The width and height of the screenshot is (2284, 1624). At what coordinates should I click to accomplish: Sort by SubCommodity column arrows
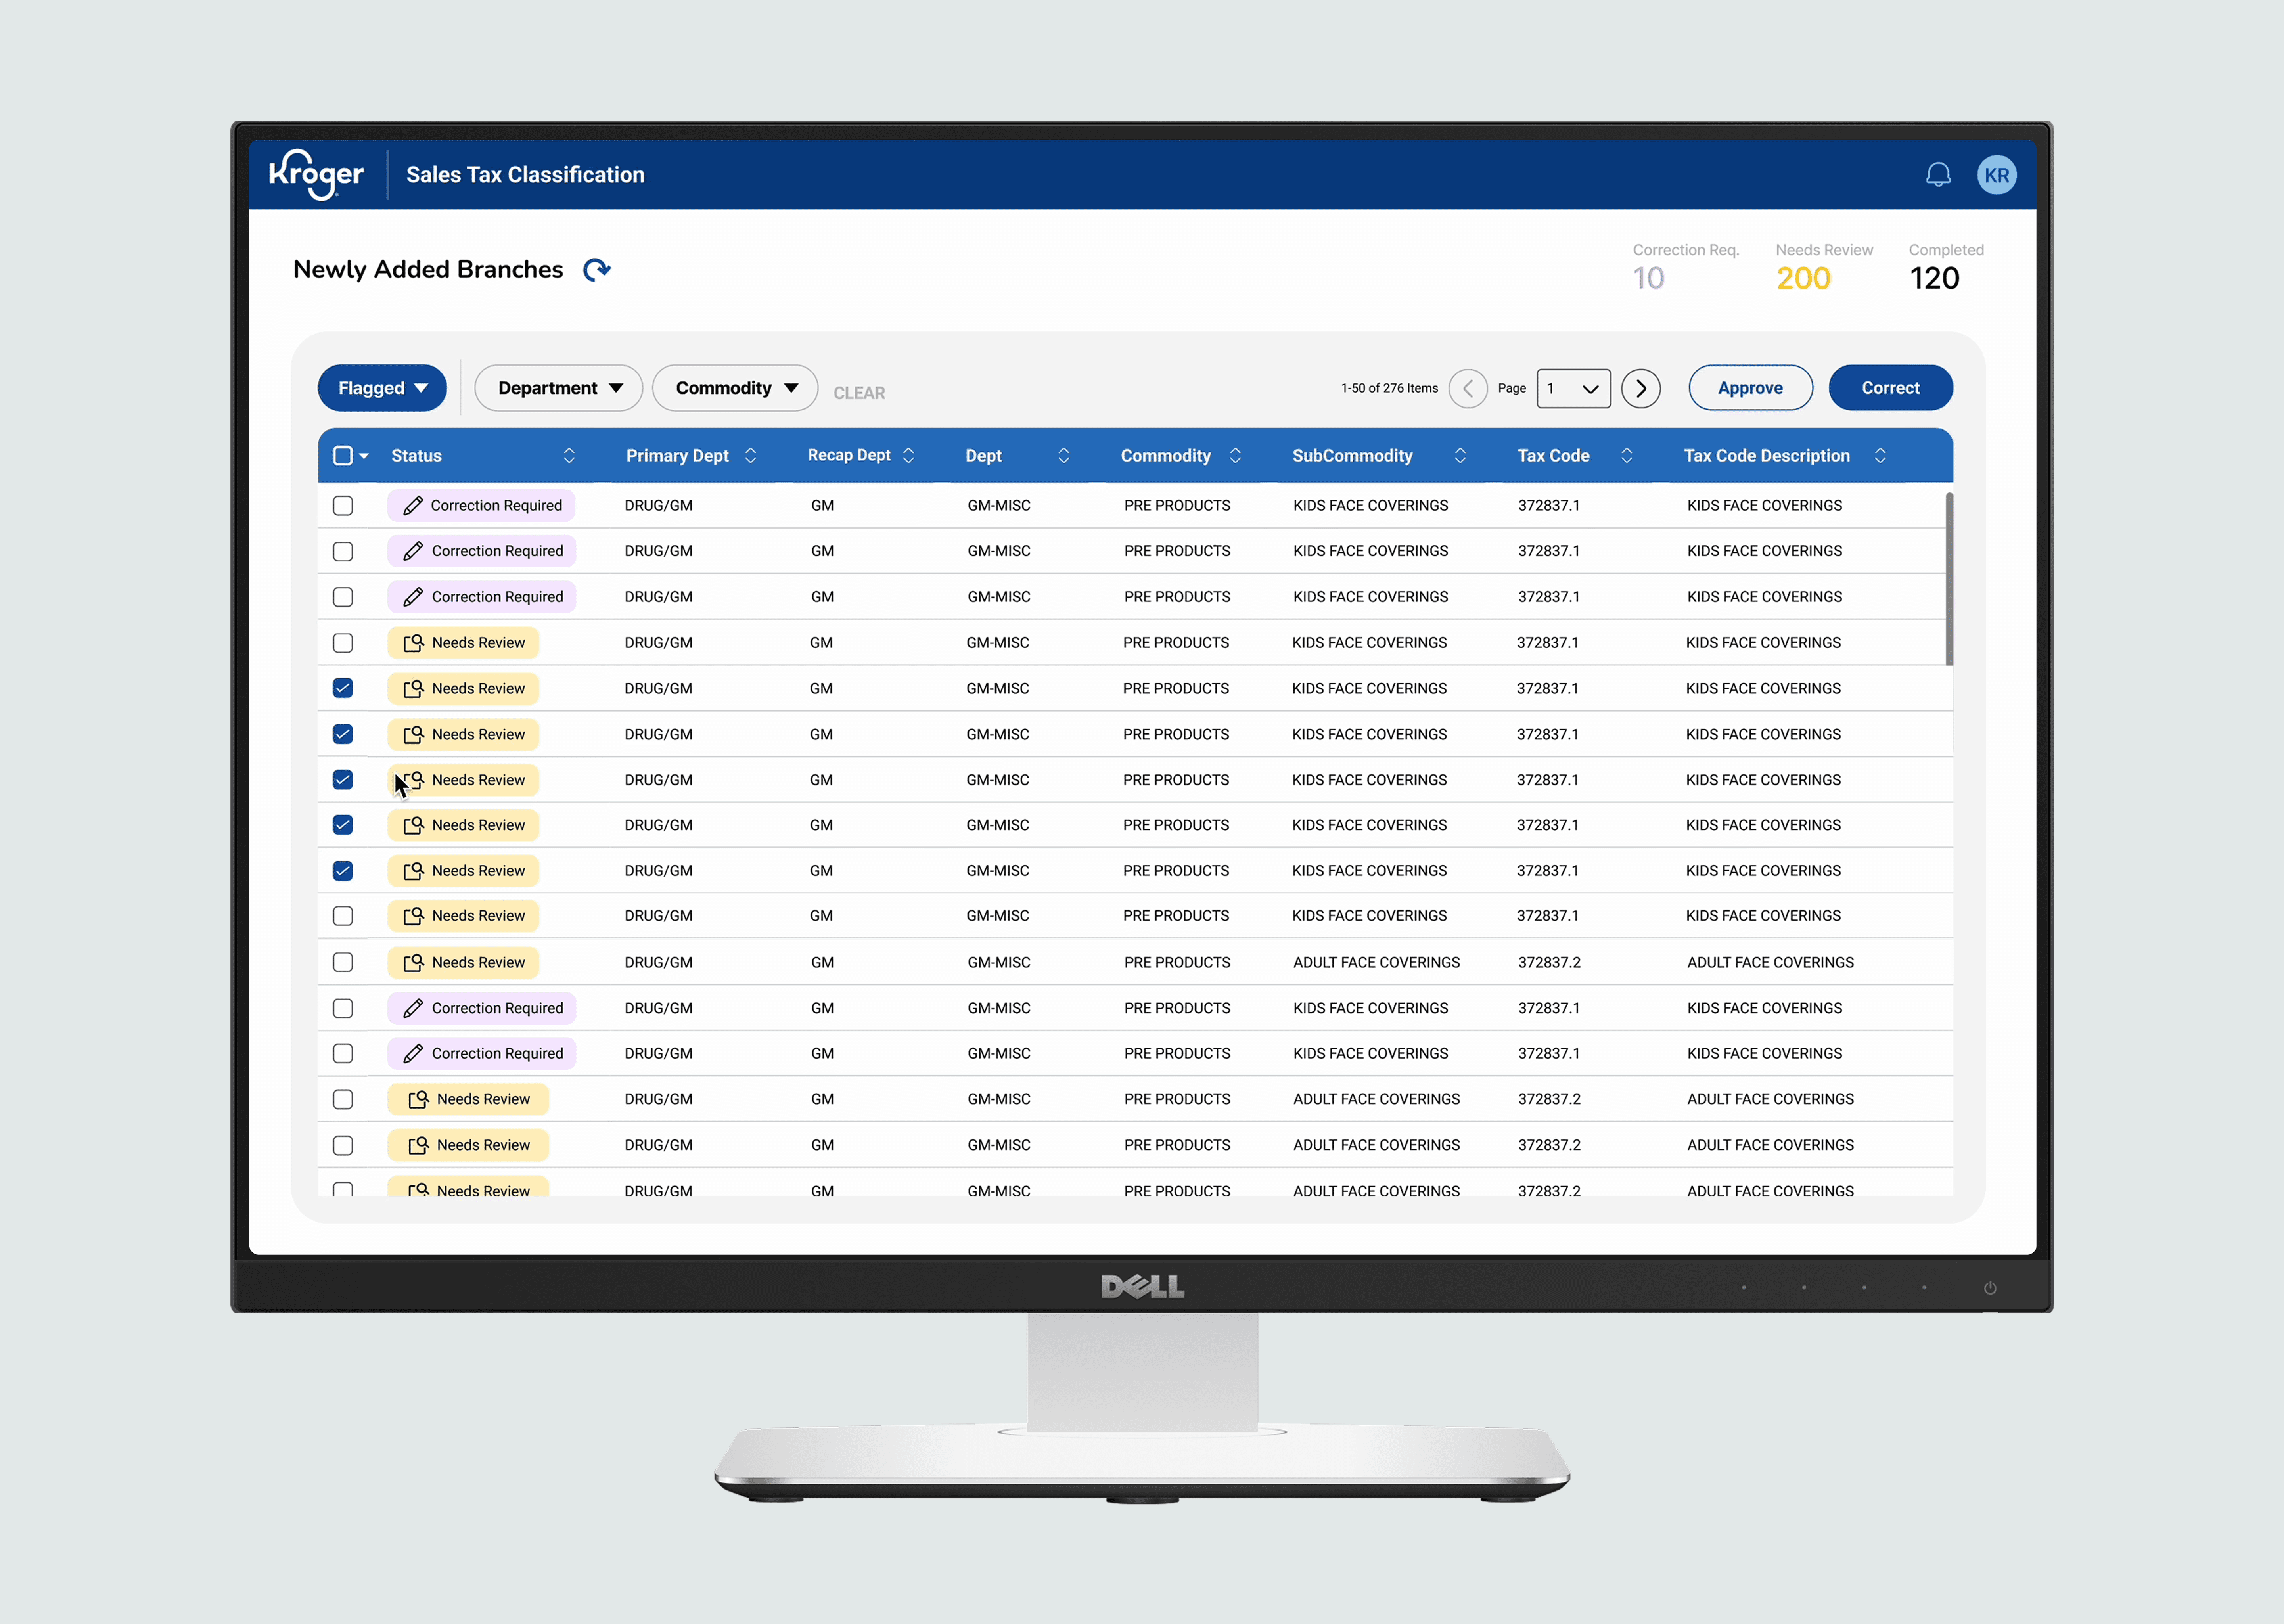coord(1460,456)
